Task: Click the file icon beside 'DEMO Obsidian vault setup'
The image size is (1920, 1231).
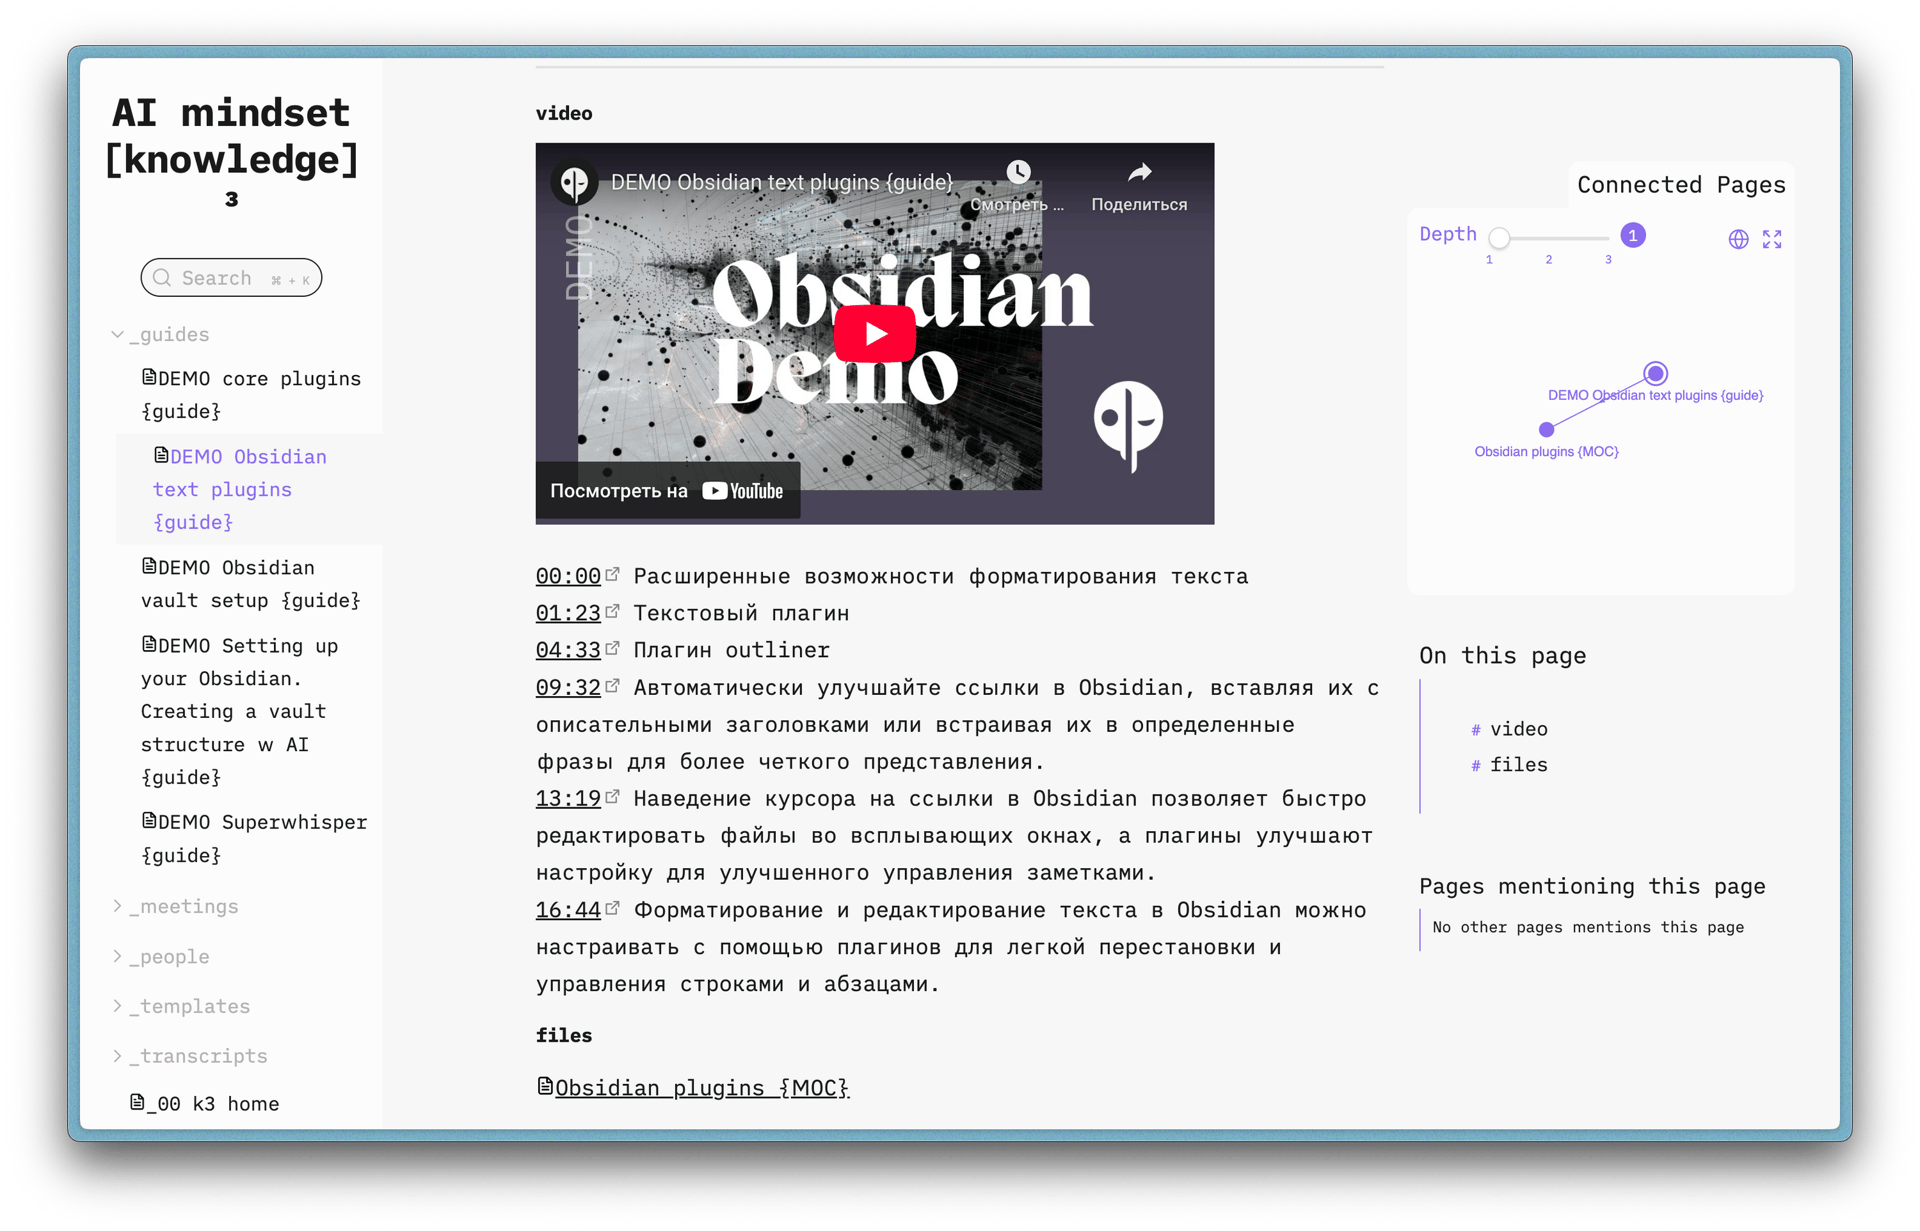Action: point(149,566)
